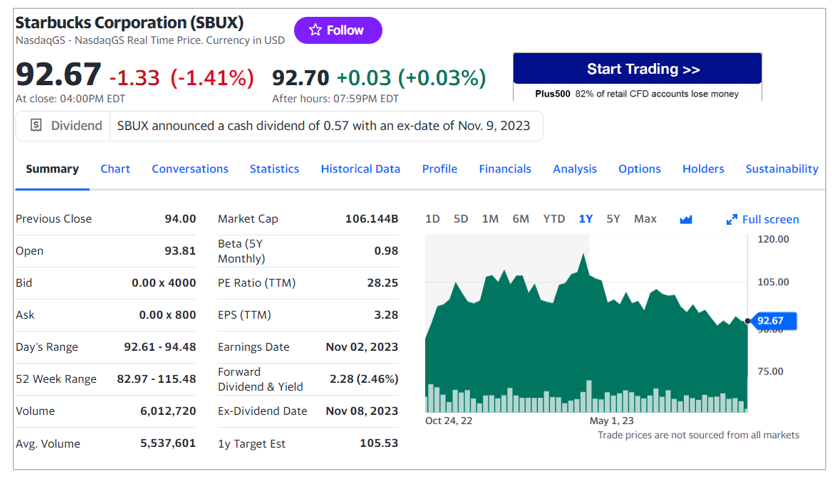832x482 pixels.
Task: Click the -1.33 (-1.41%) change value
Action: tap(181, 78)
